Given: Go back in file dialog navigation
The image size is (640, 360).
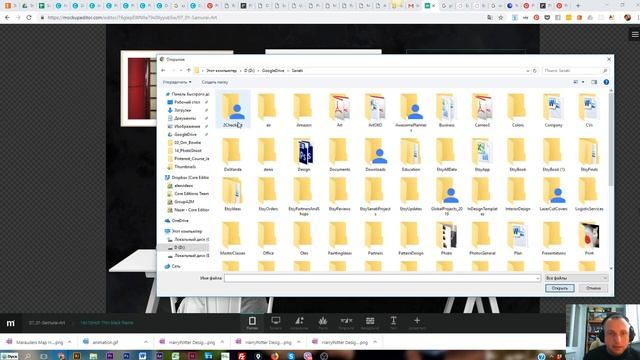Looking at the screenshot, I should pyautogui.click(x=163, y=71).
